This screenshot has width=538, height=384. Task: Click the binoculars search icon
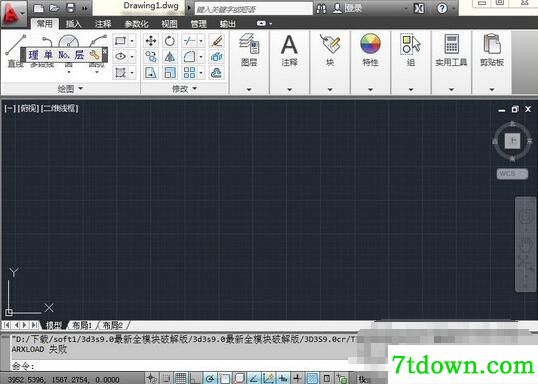click(321, 9)
